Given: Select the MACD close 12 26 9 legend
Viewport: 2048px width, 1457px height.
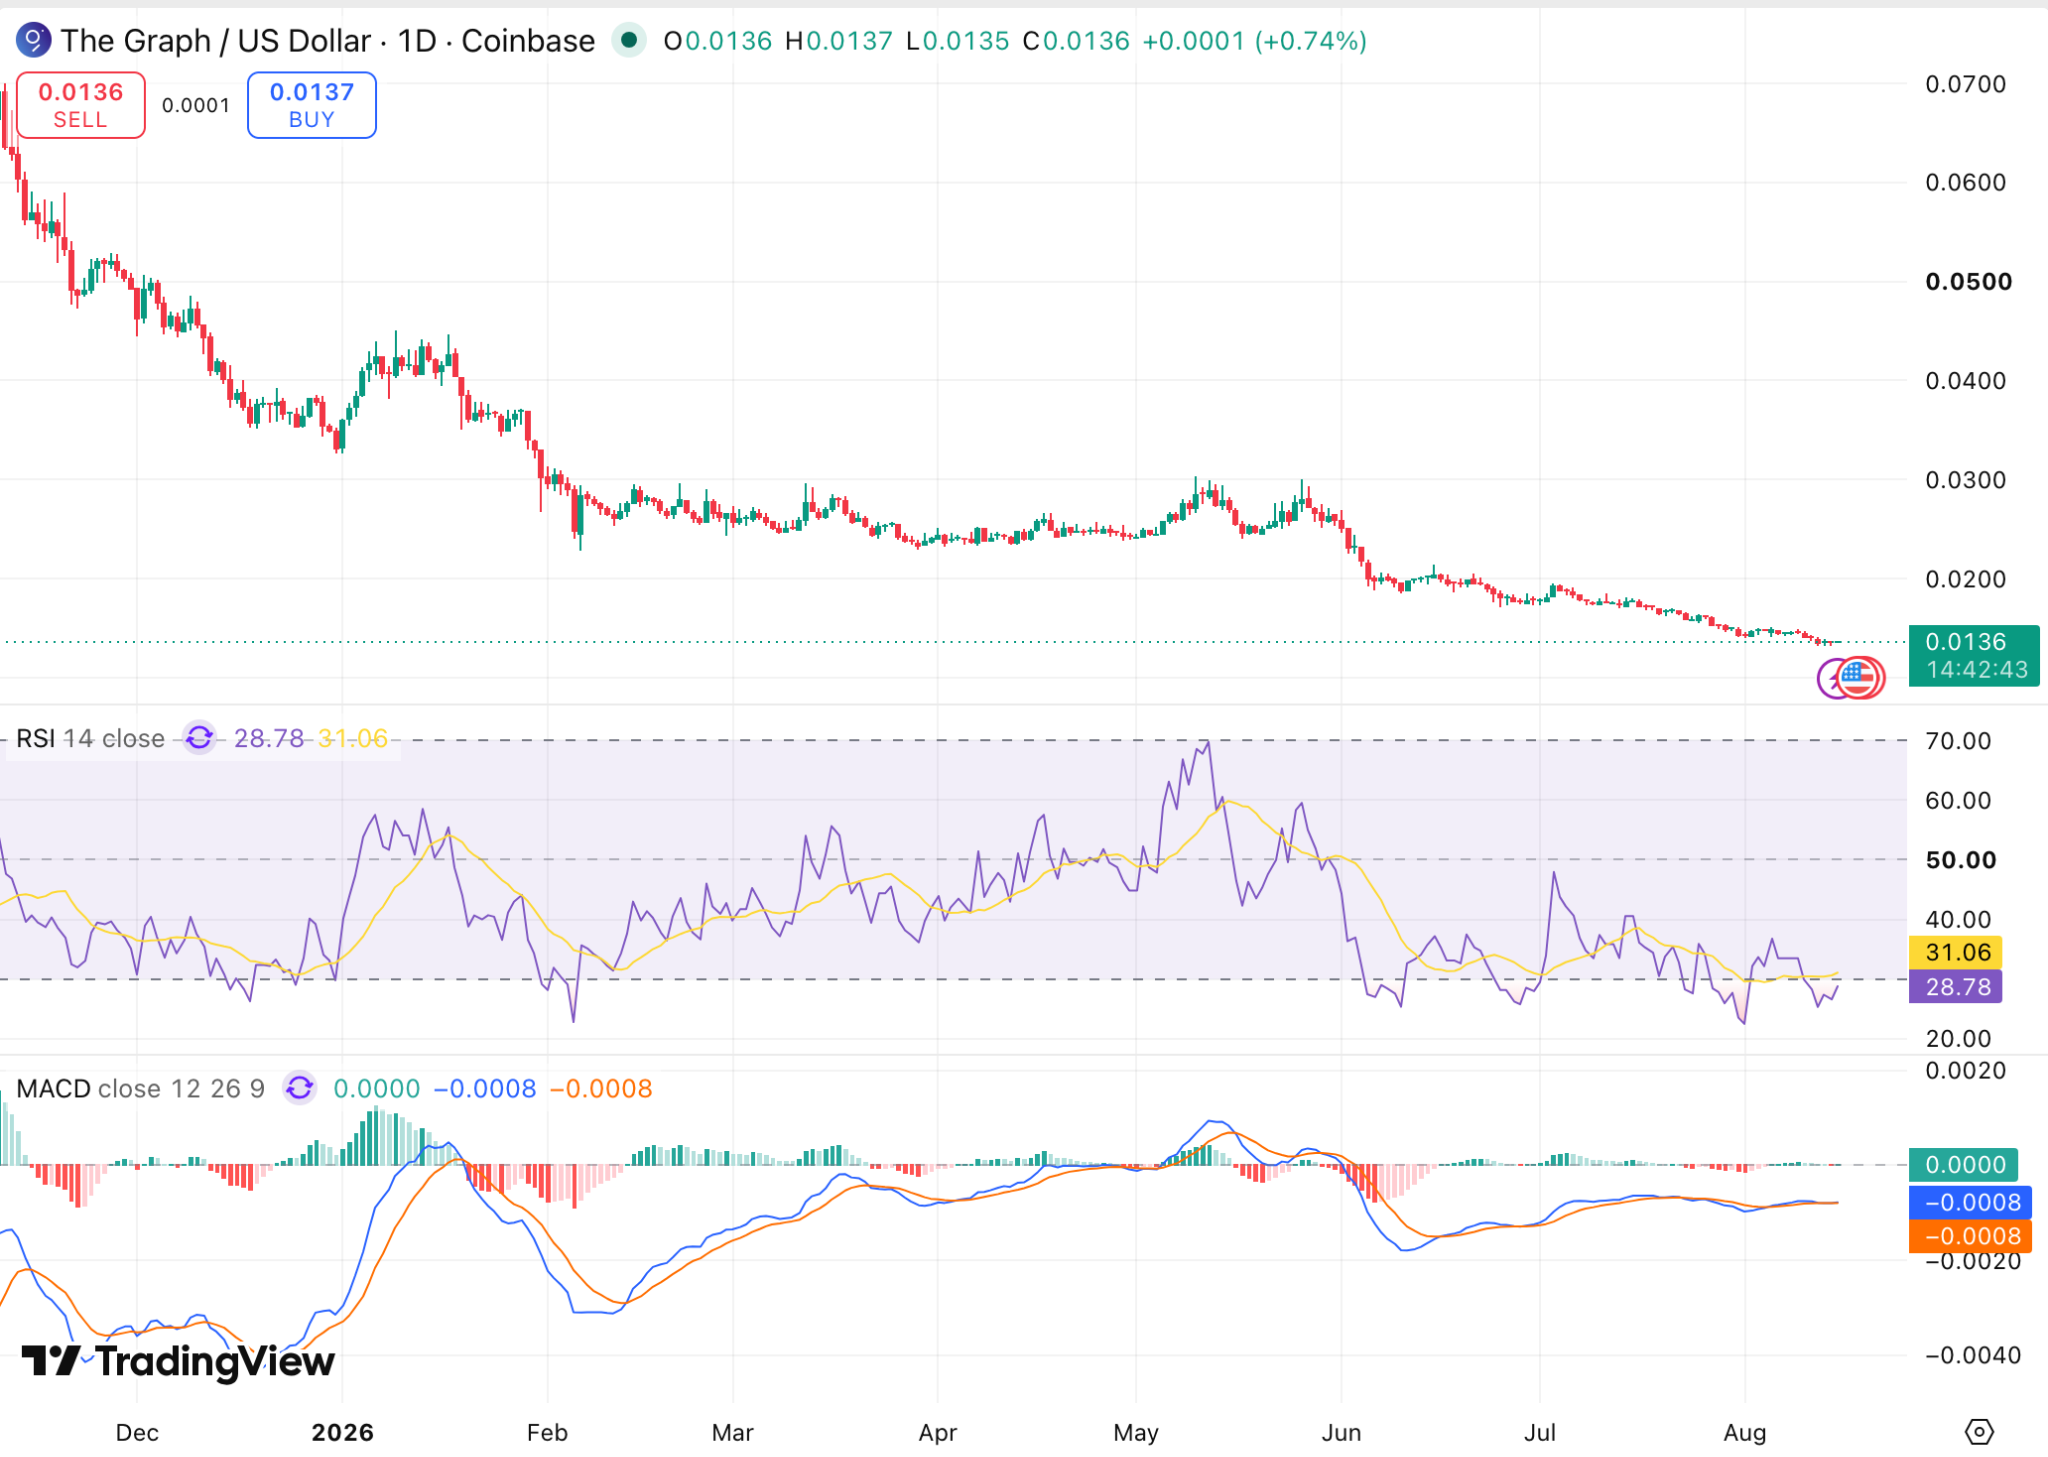Looking at the screenshot, I should (141, 1088).
